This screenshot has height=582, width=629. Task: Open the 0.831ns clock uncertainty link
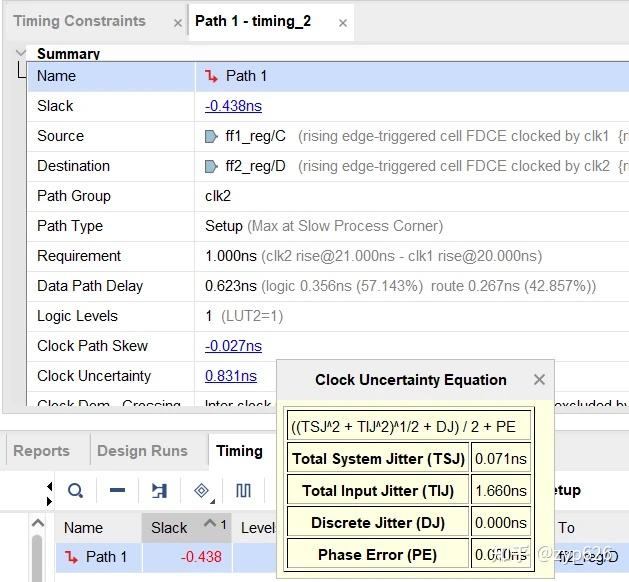coord(231,376)
